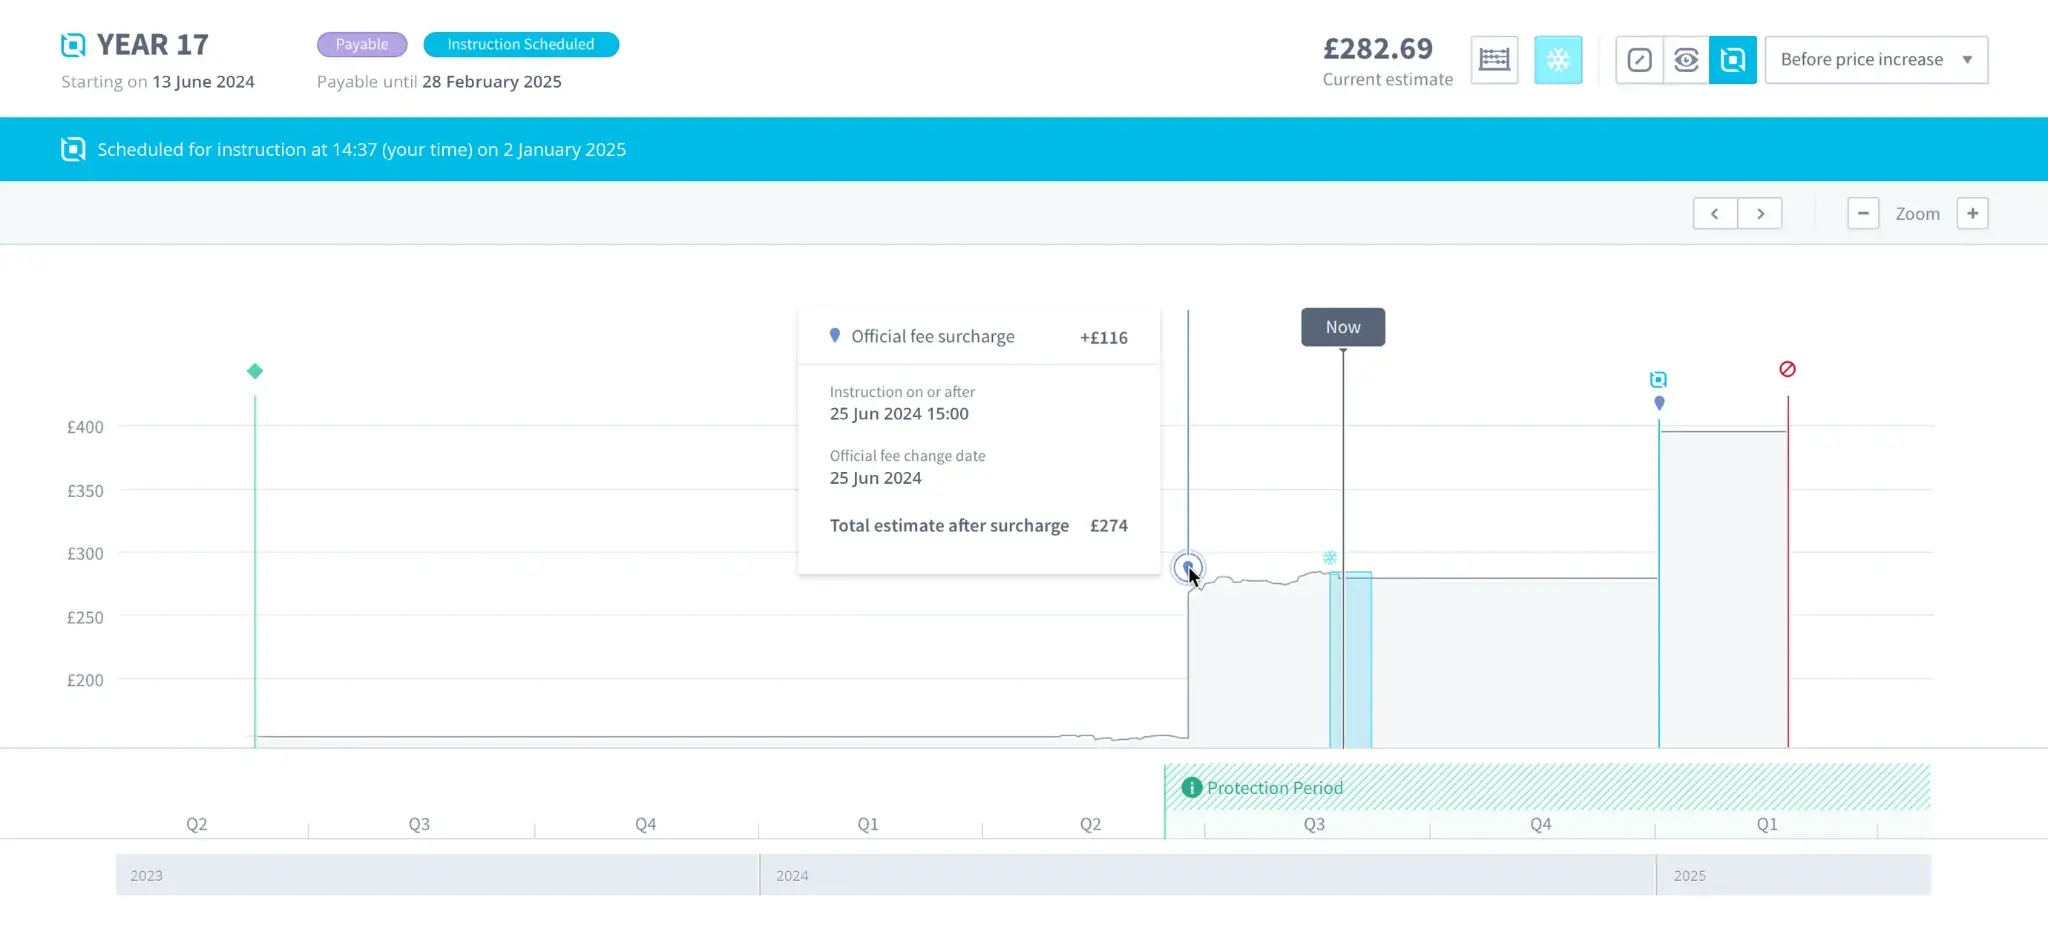The height and width of the screenshot is (950, 2048).
Task: Select the highlighted instruct icon button
Action: pyautogui.click(x=1733, y=60)
